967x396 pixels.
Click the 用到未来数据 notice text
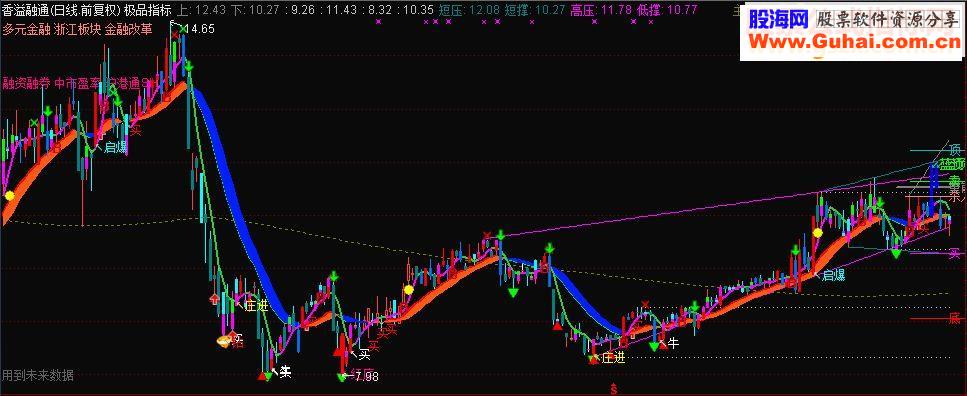pos(38,375)
